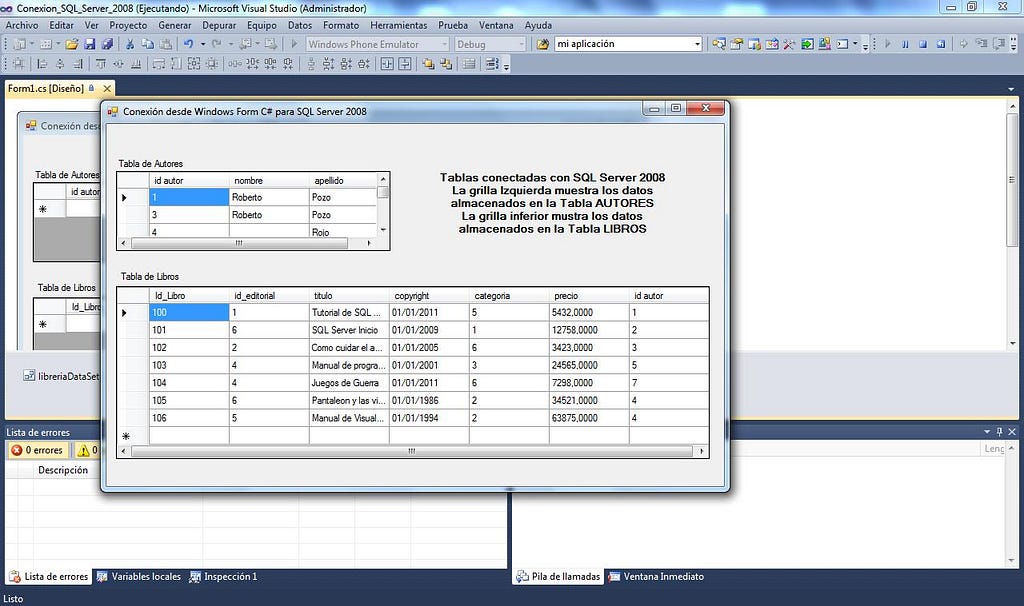Click the autores grid horizontal scrollbar thumb

(x=239, y=243)
